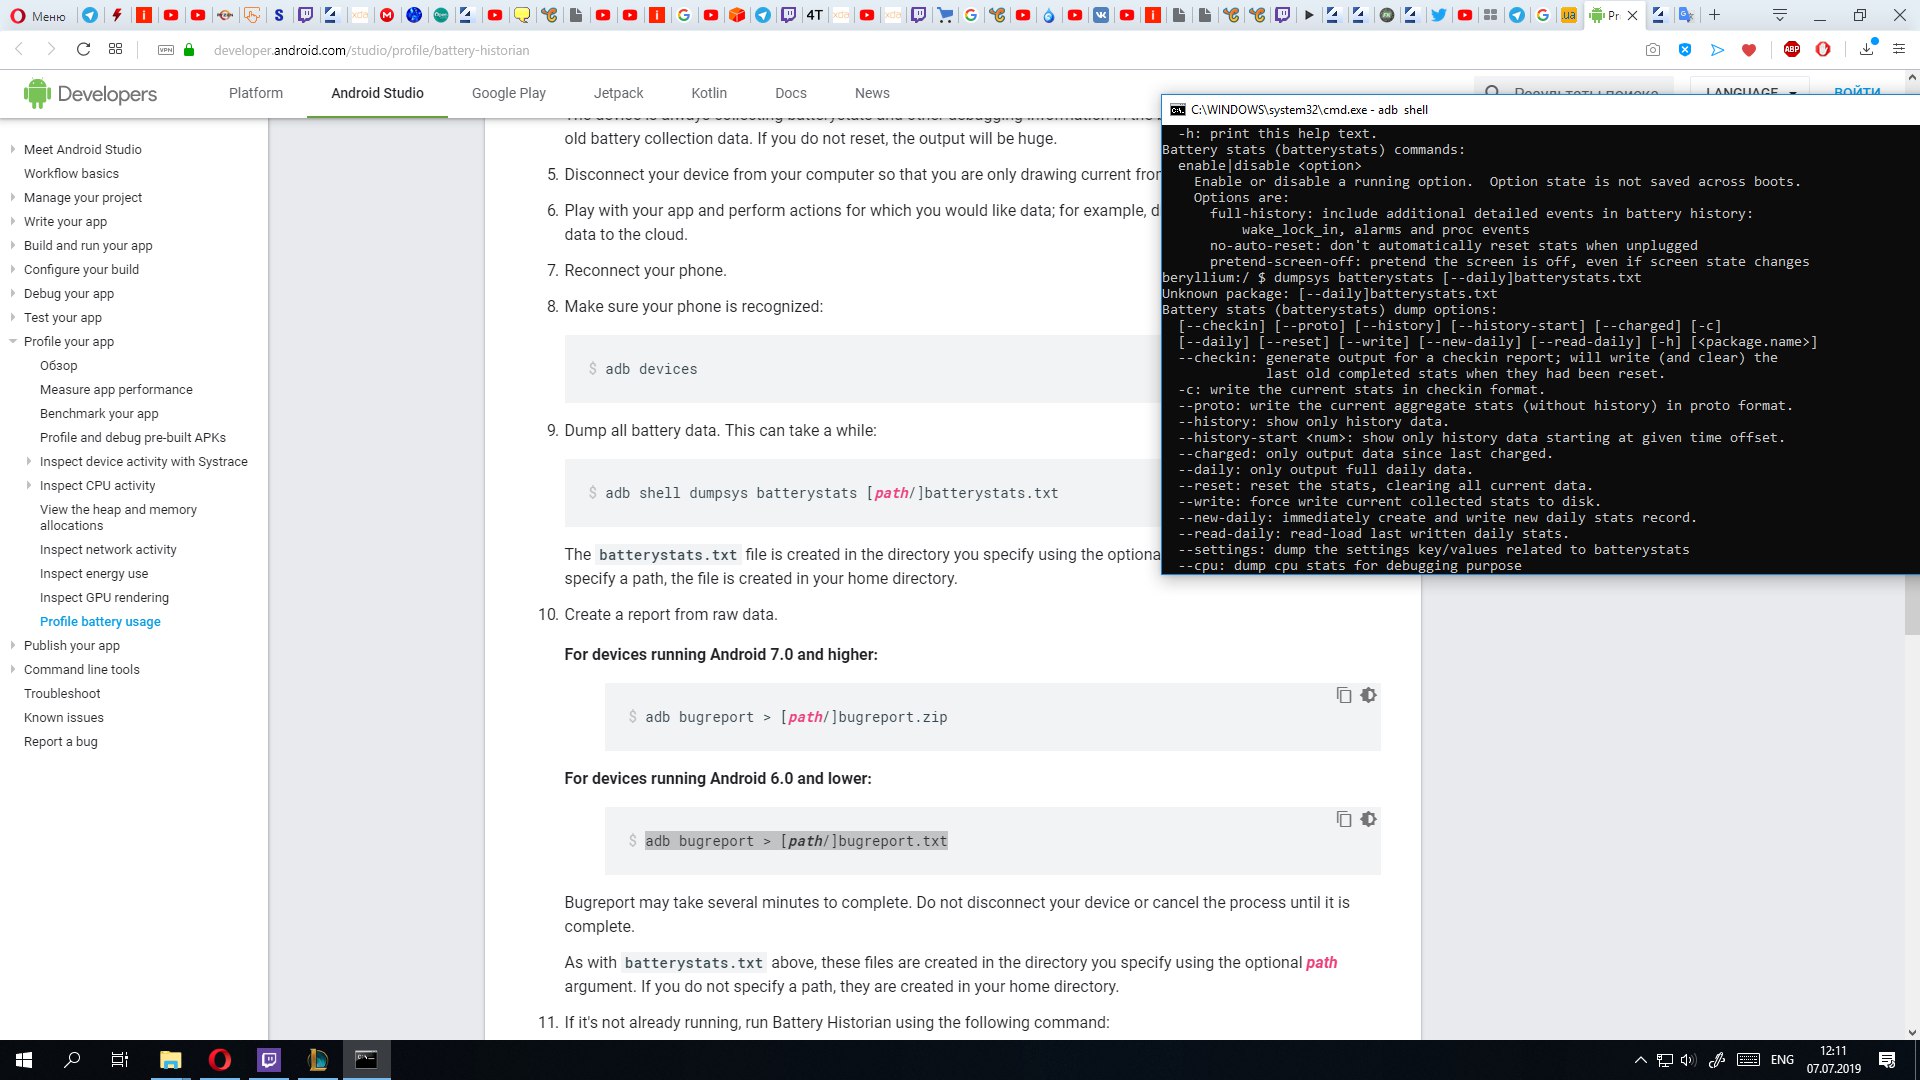Collapse the Profile your app section
Screen dimensions: 1920x1080
[x=13, y=341]
